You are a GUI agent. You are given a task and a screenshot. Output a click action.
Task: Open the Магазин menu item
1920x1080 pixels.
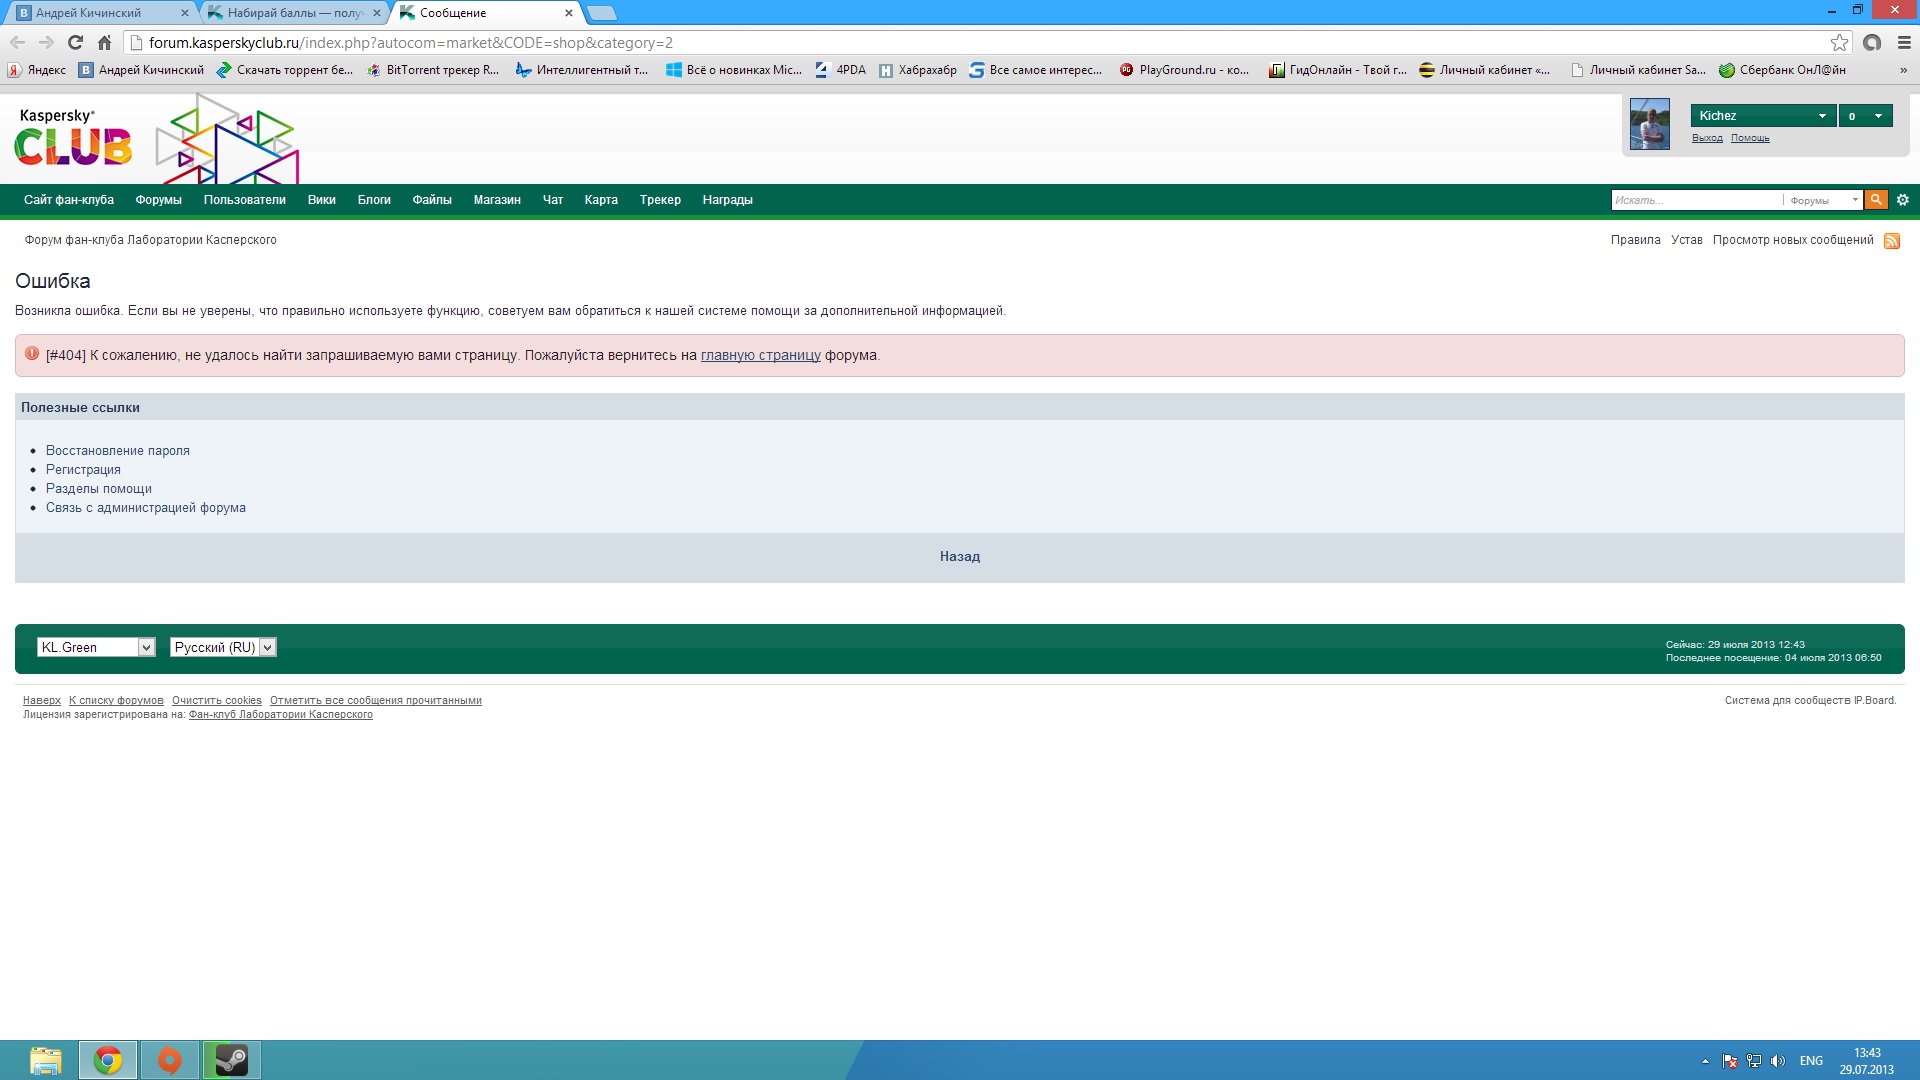(497, 200)
